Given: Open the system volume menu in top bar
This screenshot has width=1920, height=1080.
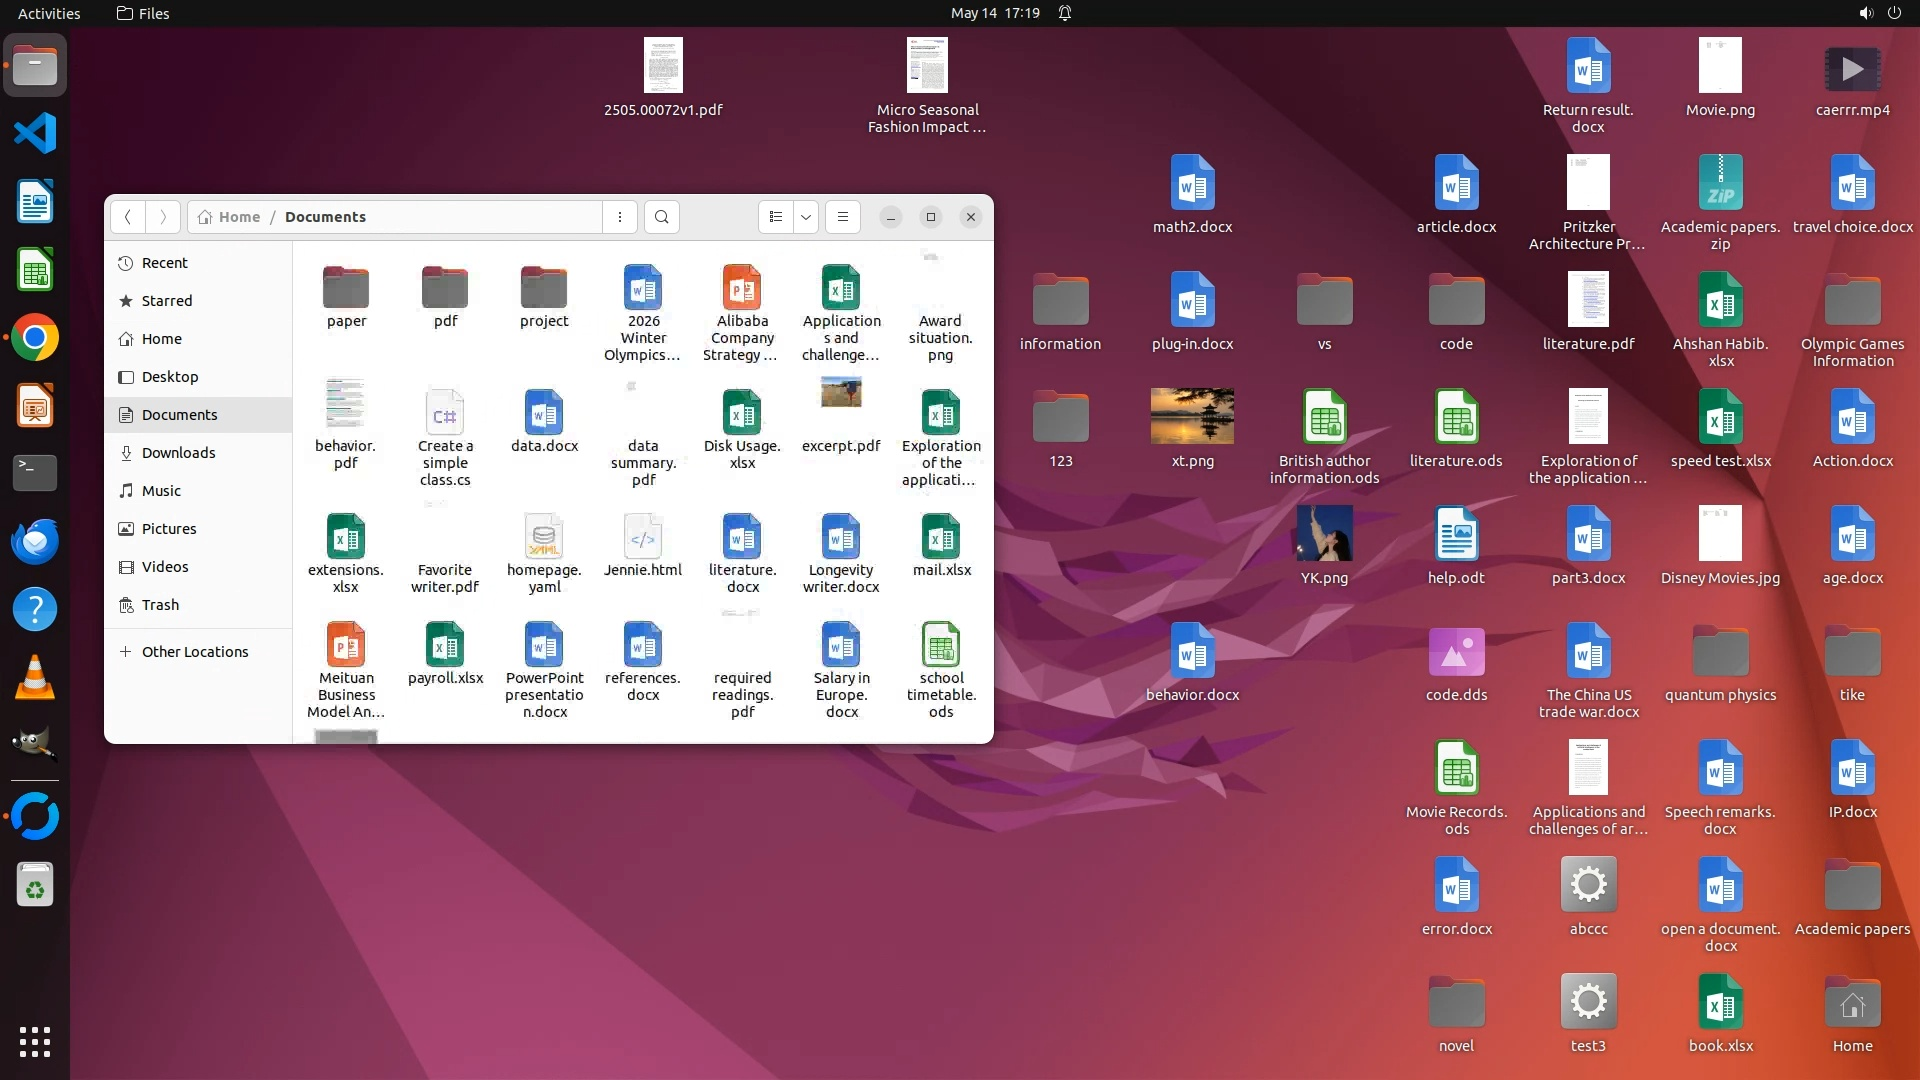Looking at the screenshot, I should click(1866, 13).
